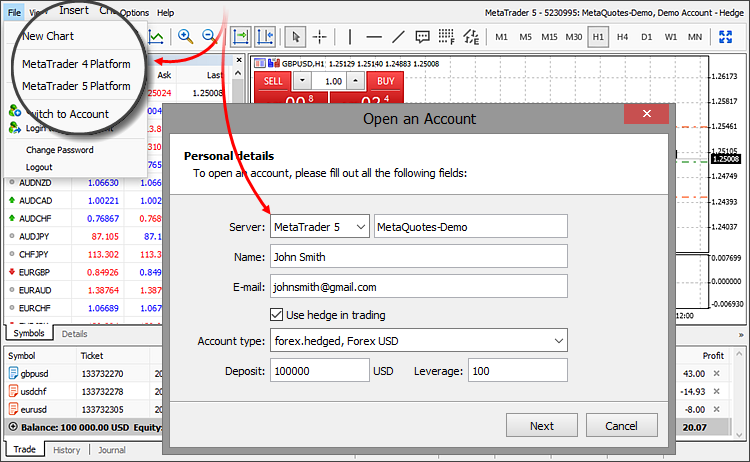750x462 pixels.
Task: Click the Next button
Action: tap(542, 426)
